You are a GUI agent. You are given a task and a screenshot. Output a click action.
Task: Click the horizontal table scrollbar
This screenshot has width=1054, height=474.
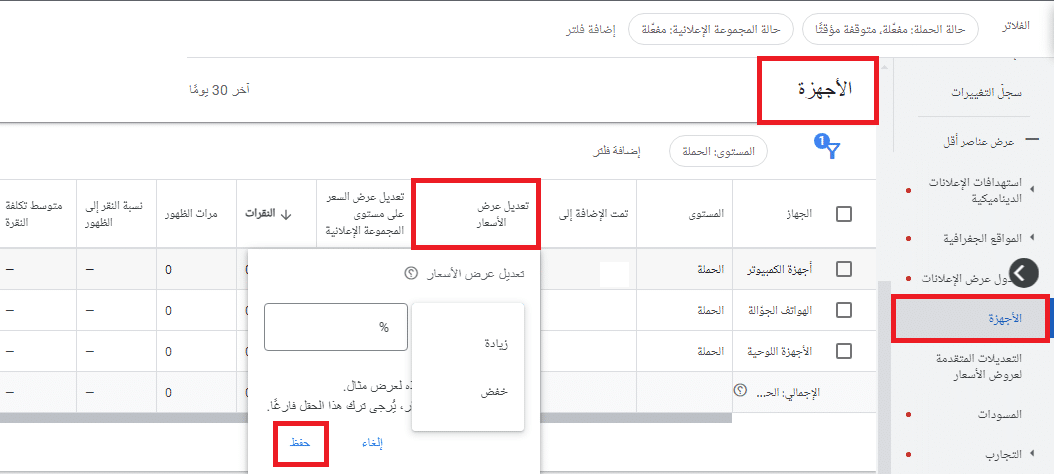[x=366, y=418]
